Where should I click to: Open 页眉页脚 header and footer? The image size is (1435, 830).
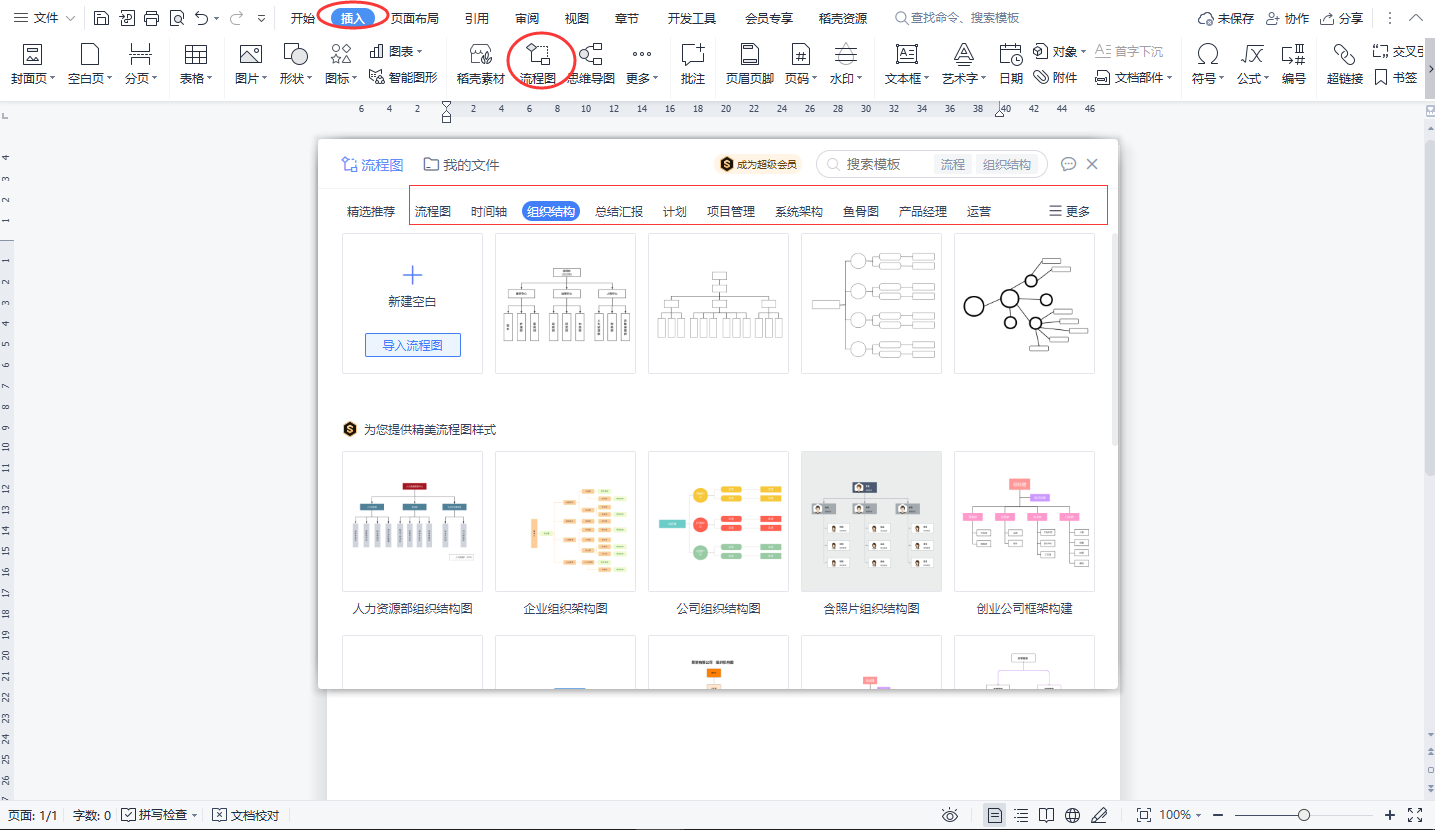[749, 65]
